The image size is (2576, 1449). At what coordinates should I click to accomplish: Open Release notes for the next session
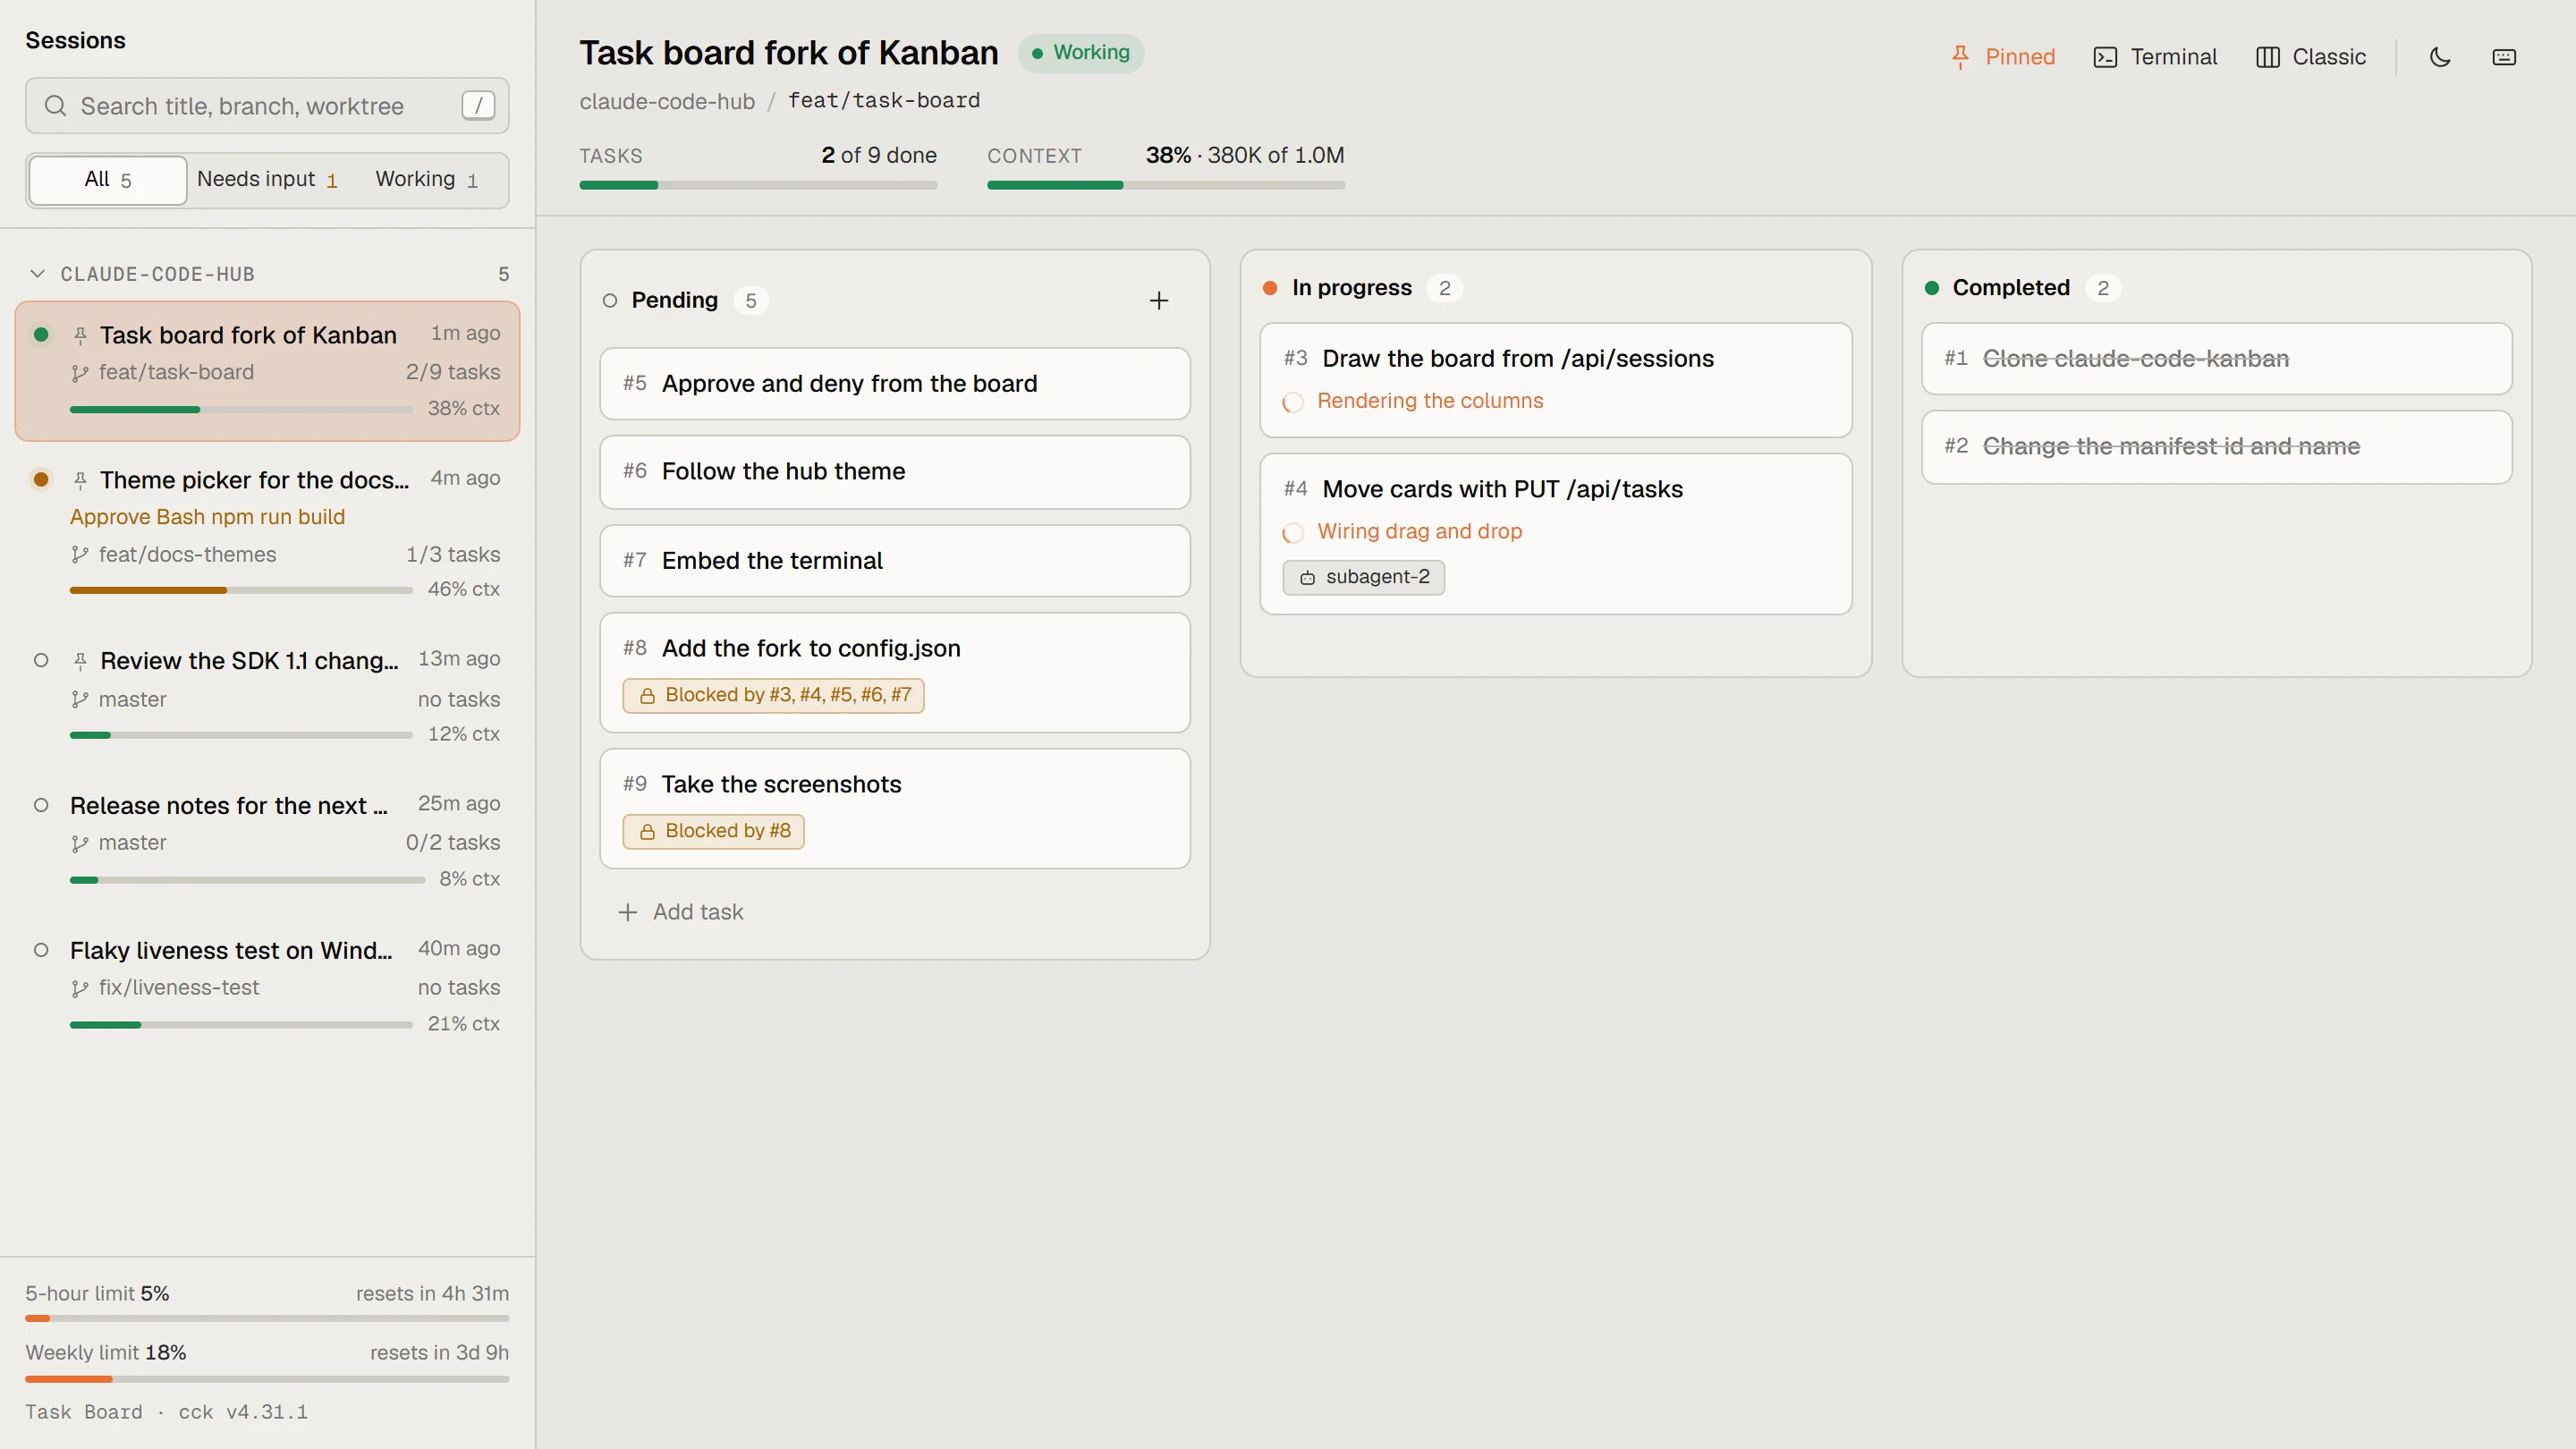[x=267, y=842]
